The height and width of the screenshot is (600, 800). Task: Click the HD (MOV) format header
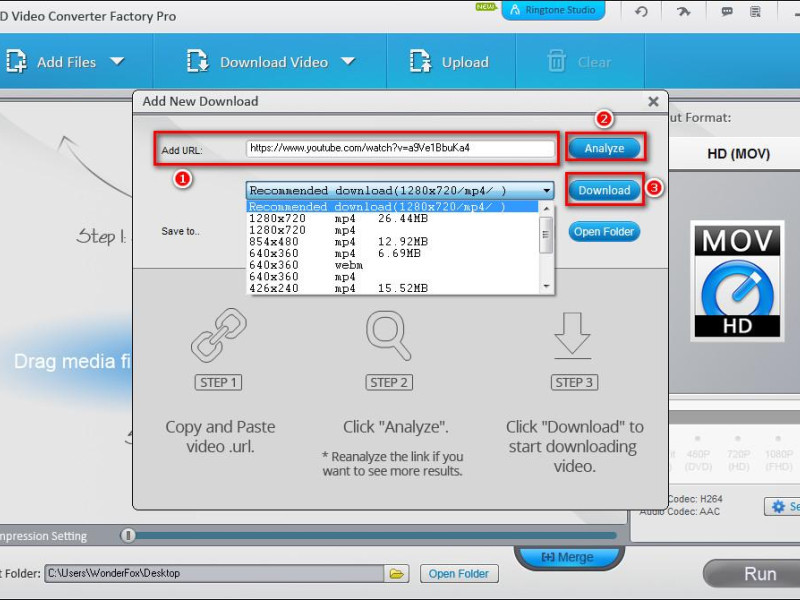click(738, 154)
